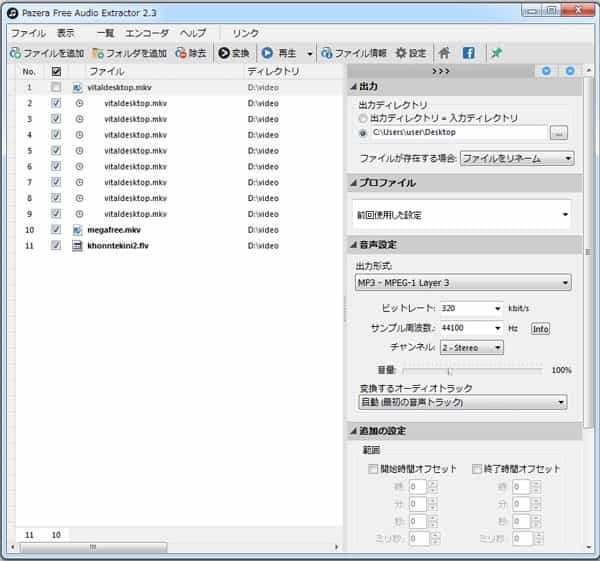Open the bitrate 320 dropdown
The image size is (600, 561).
coord(471,308)
